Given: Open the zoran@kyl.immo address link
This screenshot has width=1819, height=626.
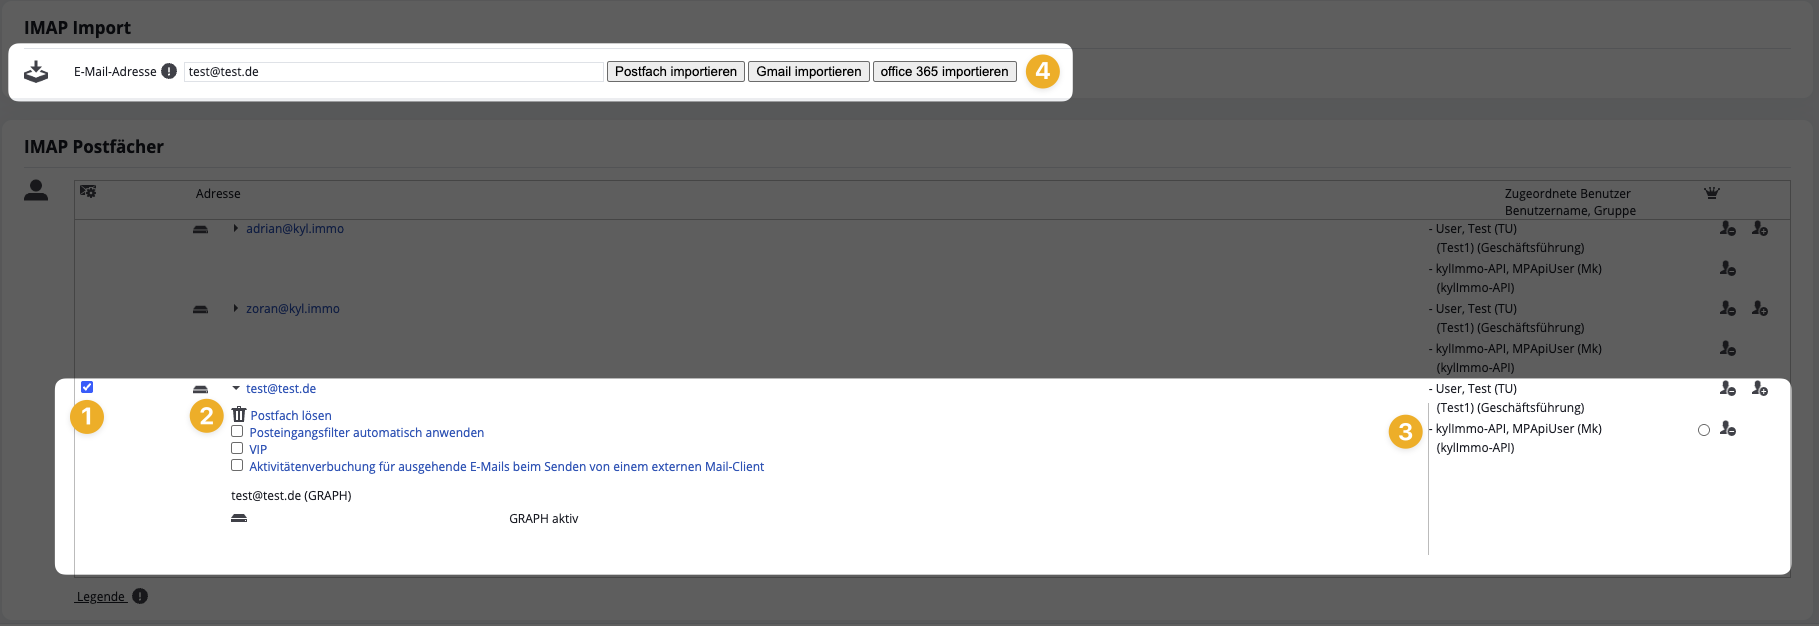Looking at the screenshot, I should (293, 309).
